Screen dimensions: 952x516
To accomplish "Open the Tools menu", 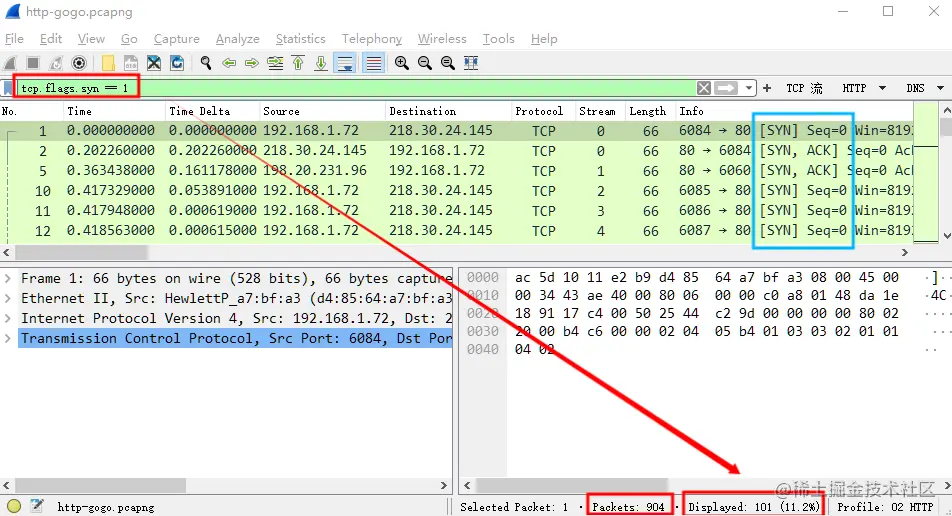I will pos(498,39).
